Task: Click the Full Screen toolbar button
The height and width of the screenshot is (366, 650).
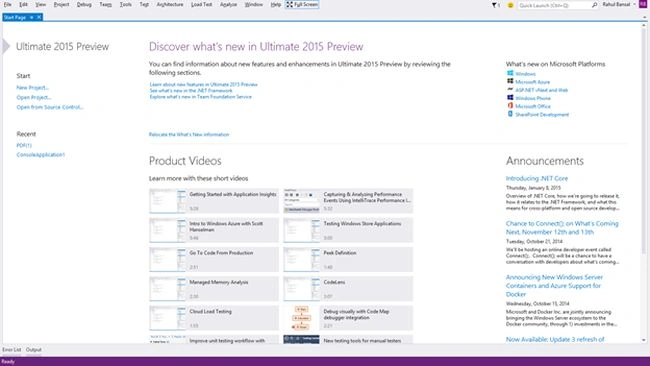Action: point(302,5)
